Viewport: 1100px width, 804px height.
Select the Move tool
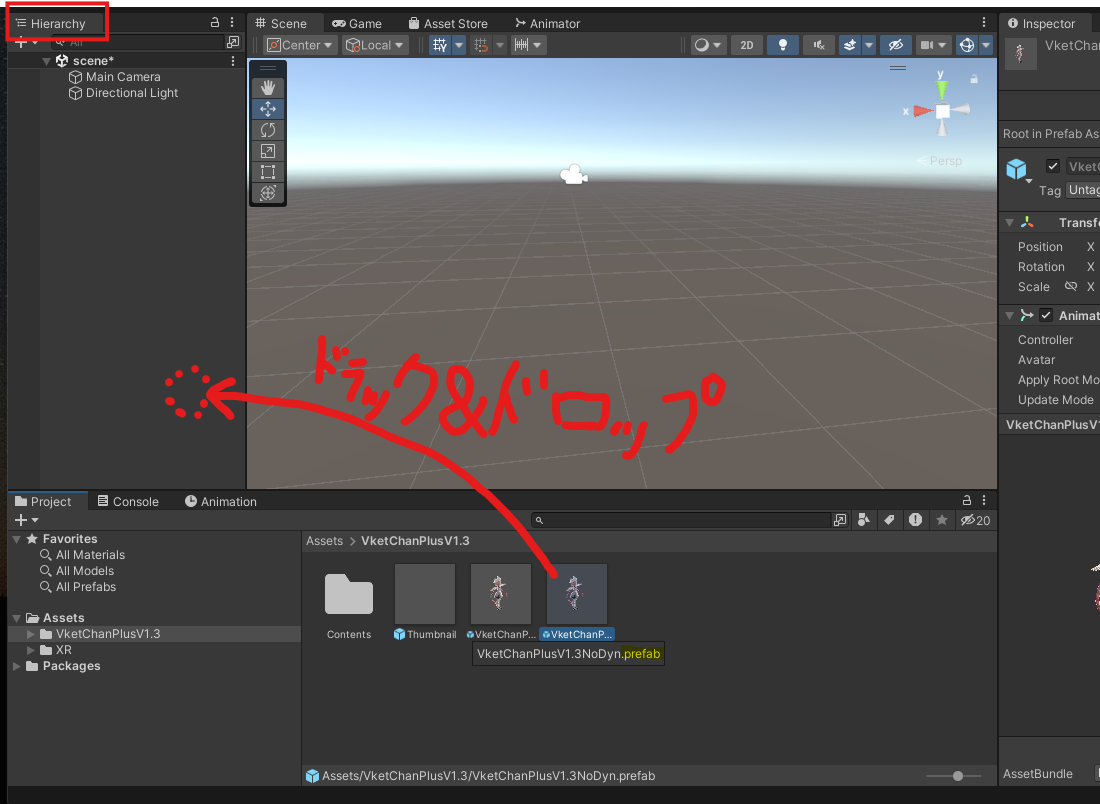(x=267, y=109)
